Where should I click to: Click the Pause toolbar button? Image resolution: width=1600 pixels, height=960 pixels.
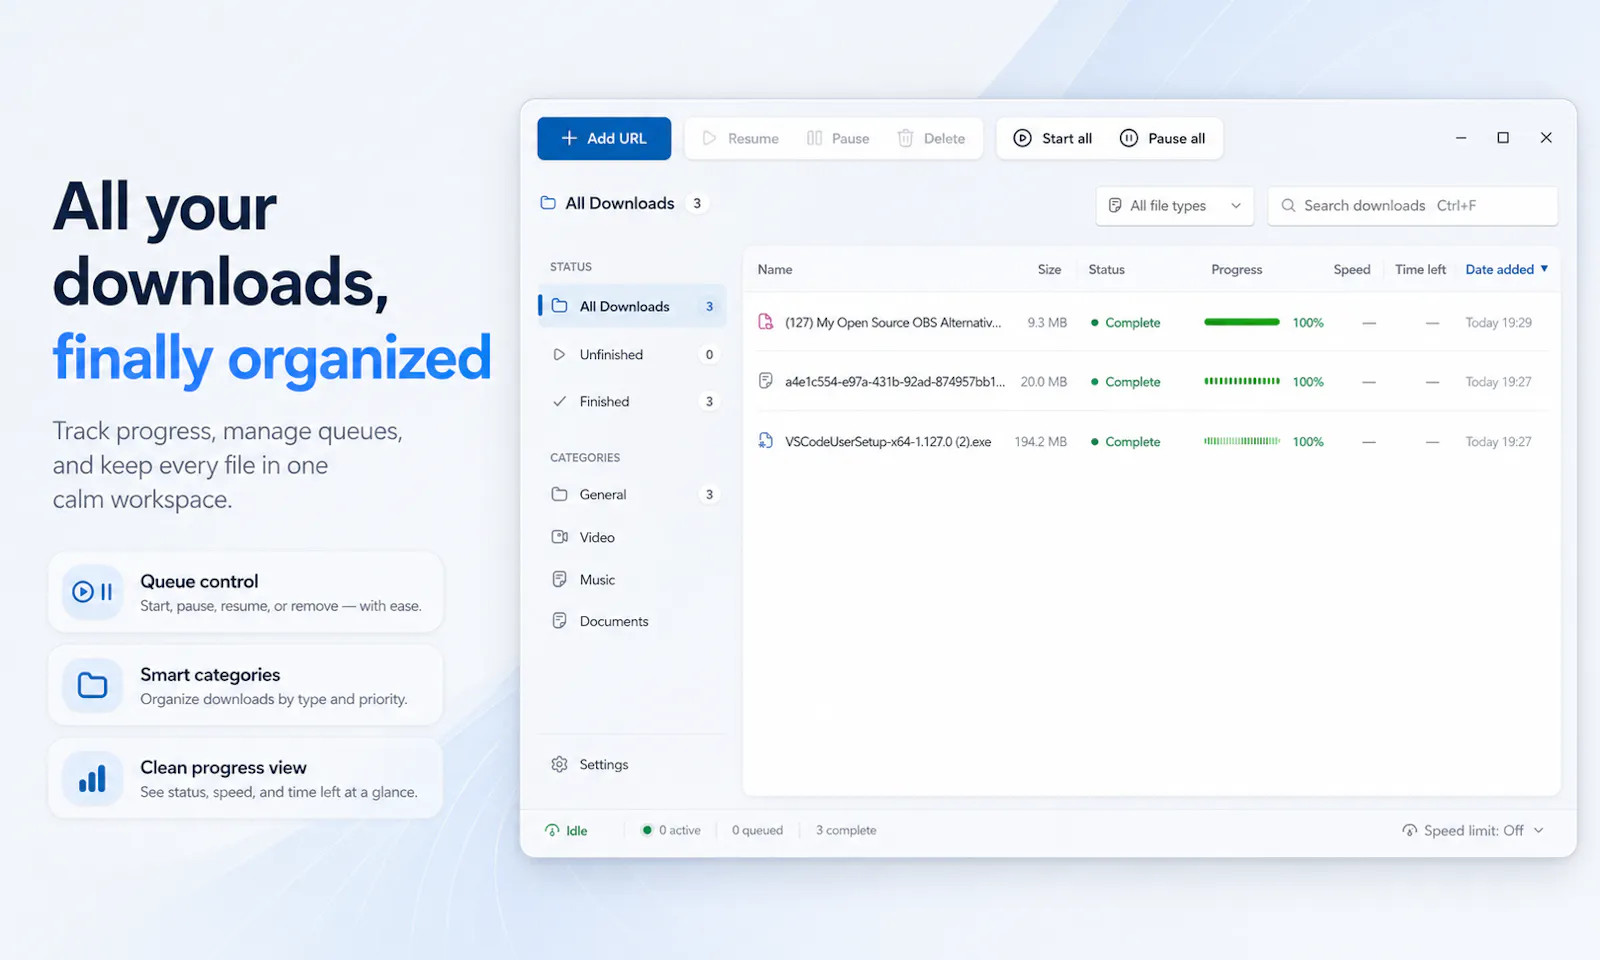[x=838, y=138]
